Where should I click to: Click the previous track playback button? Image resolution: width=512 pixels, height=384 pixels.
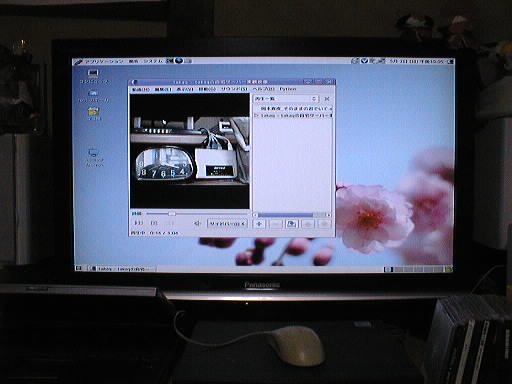click(138, 223)
